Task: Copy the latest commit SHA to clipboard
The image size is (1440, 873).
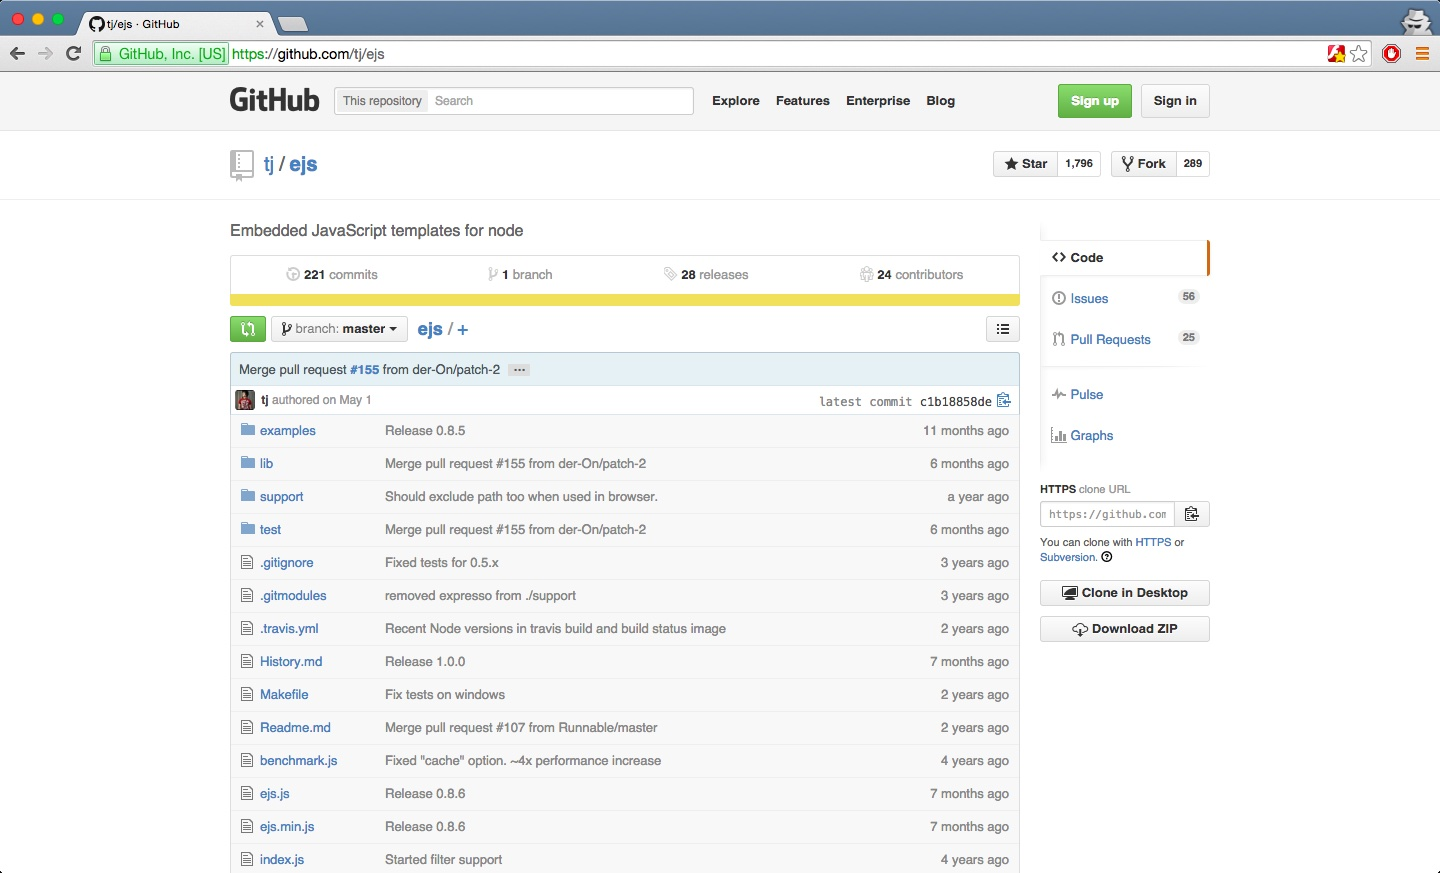Action: point(1004,401)
